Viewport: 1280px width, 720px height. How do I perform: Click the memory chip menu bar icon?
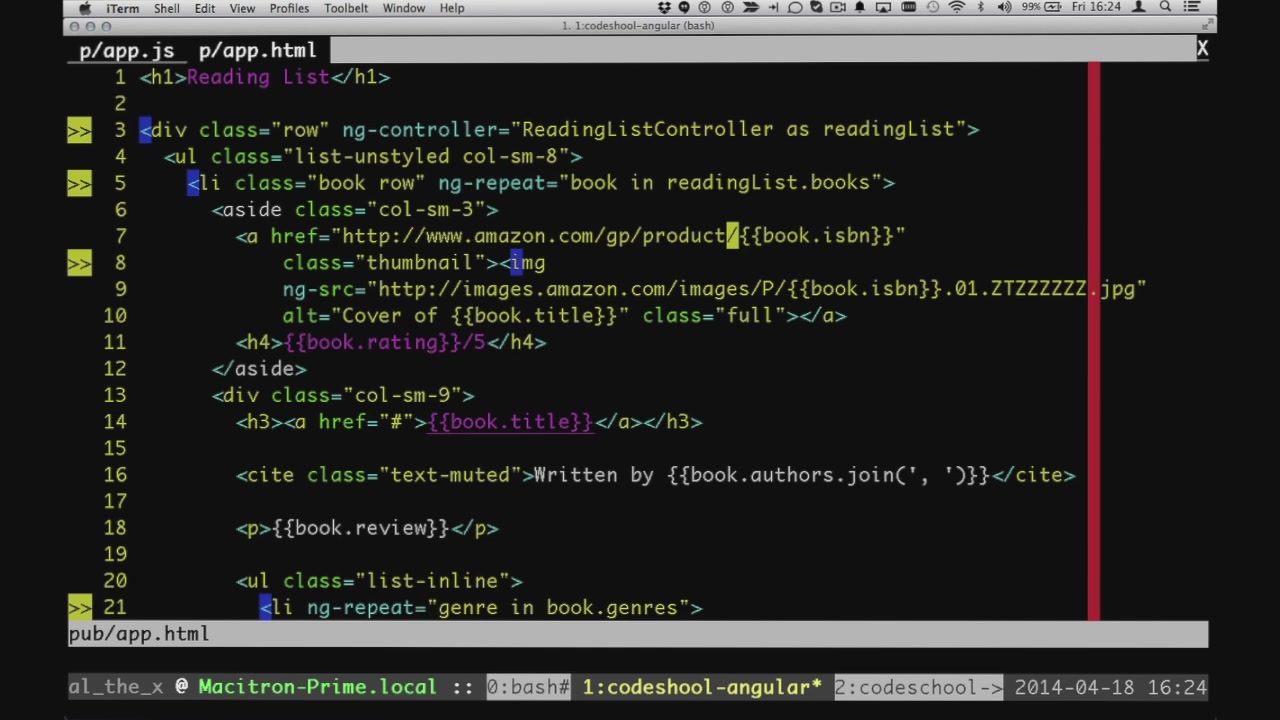(908, 8)
